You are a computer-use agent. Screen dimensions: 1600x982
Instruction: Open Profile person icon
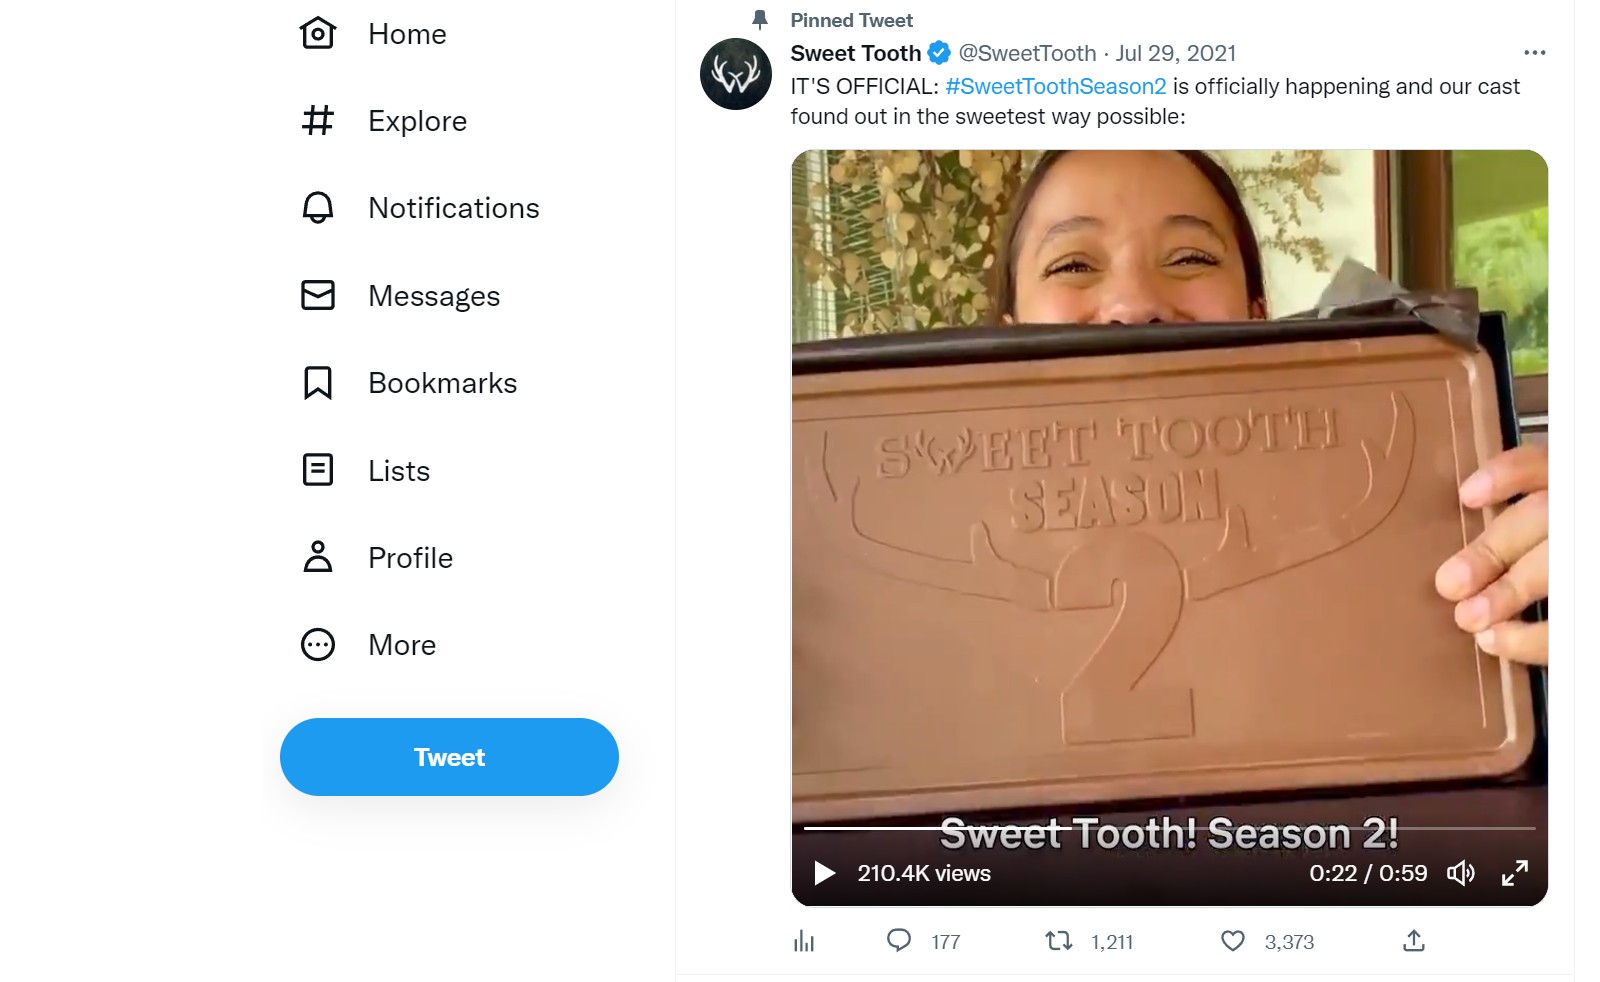click(x=318, y=557)
